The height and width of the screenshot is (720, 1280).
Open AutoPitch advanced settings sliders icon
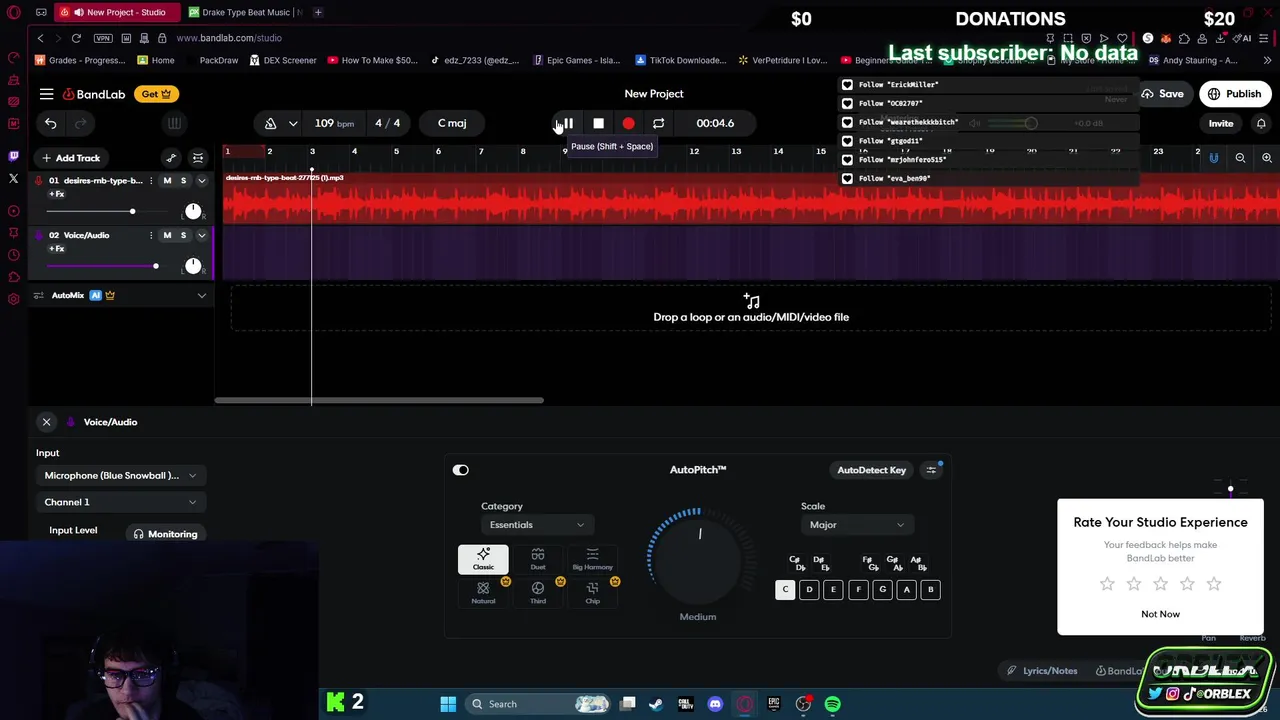coord(931,470)
